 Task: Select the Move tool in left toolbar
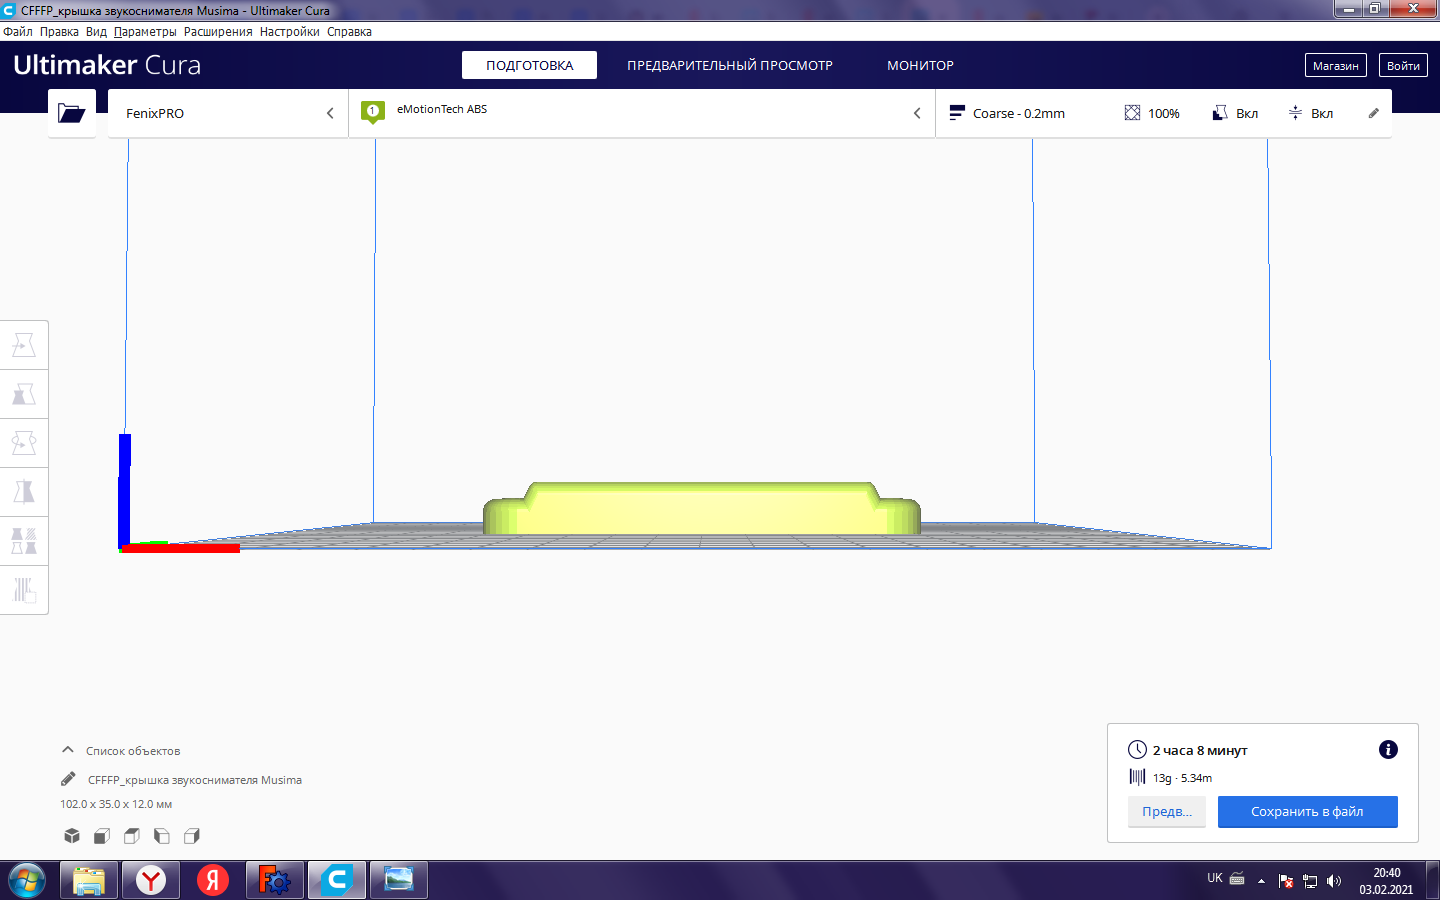coord(24,345)
